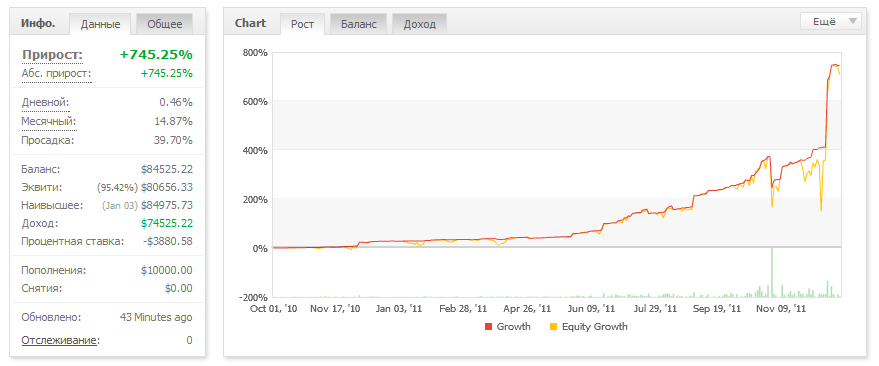Image resolution: width=879 pixels, height=366 pixels.
Task: Expand the Ещё dropdown menu
Action: tap(832, 22)
